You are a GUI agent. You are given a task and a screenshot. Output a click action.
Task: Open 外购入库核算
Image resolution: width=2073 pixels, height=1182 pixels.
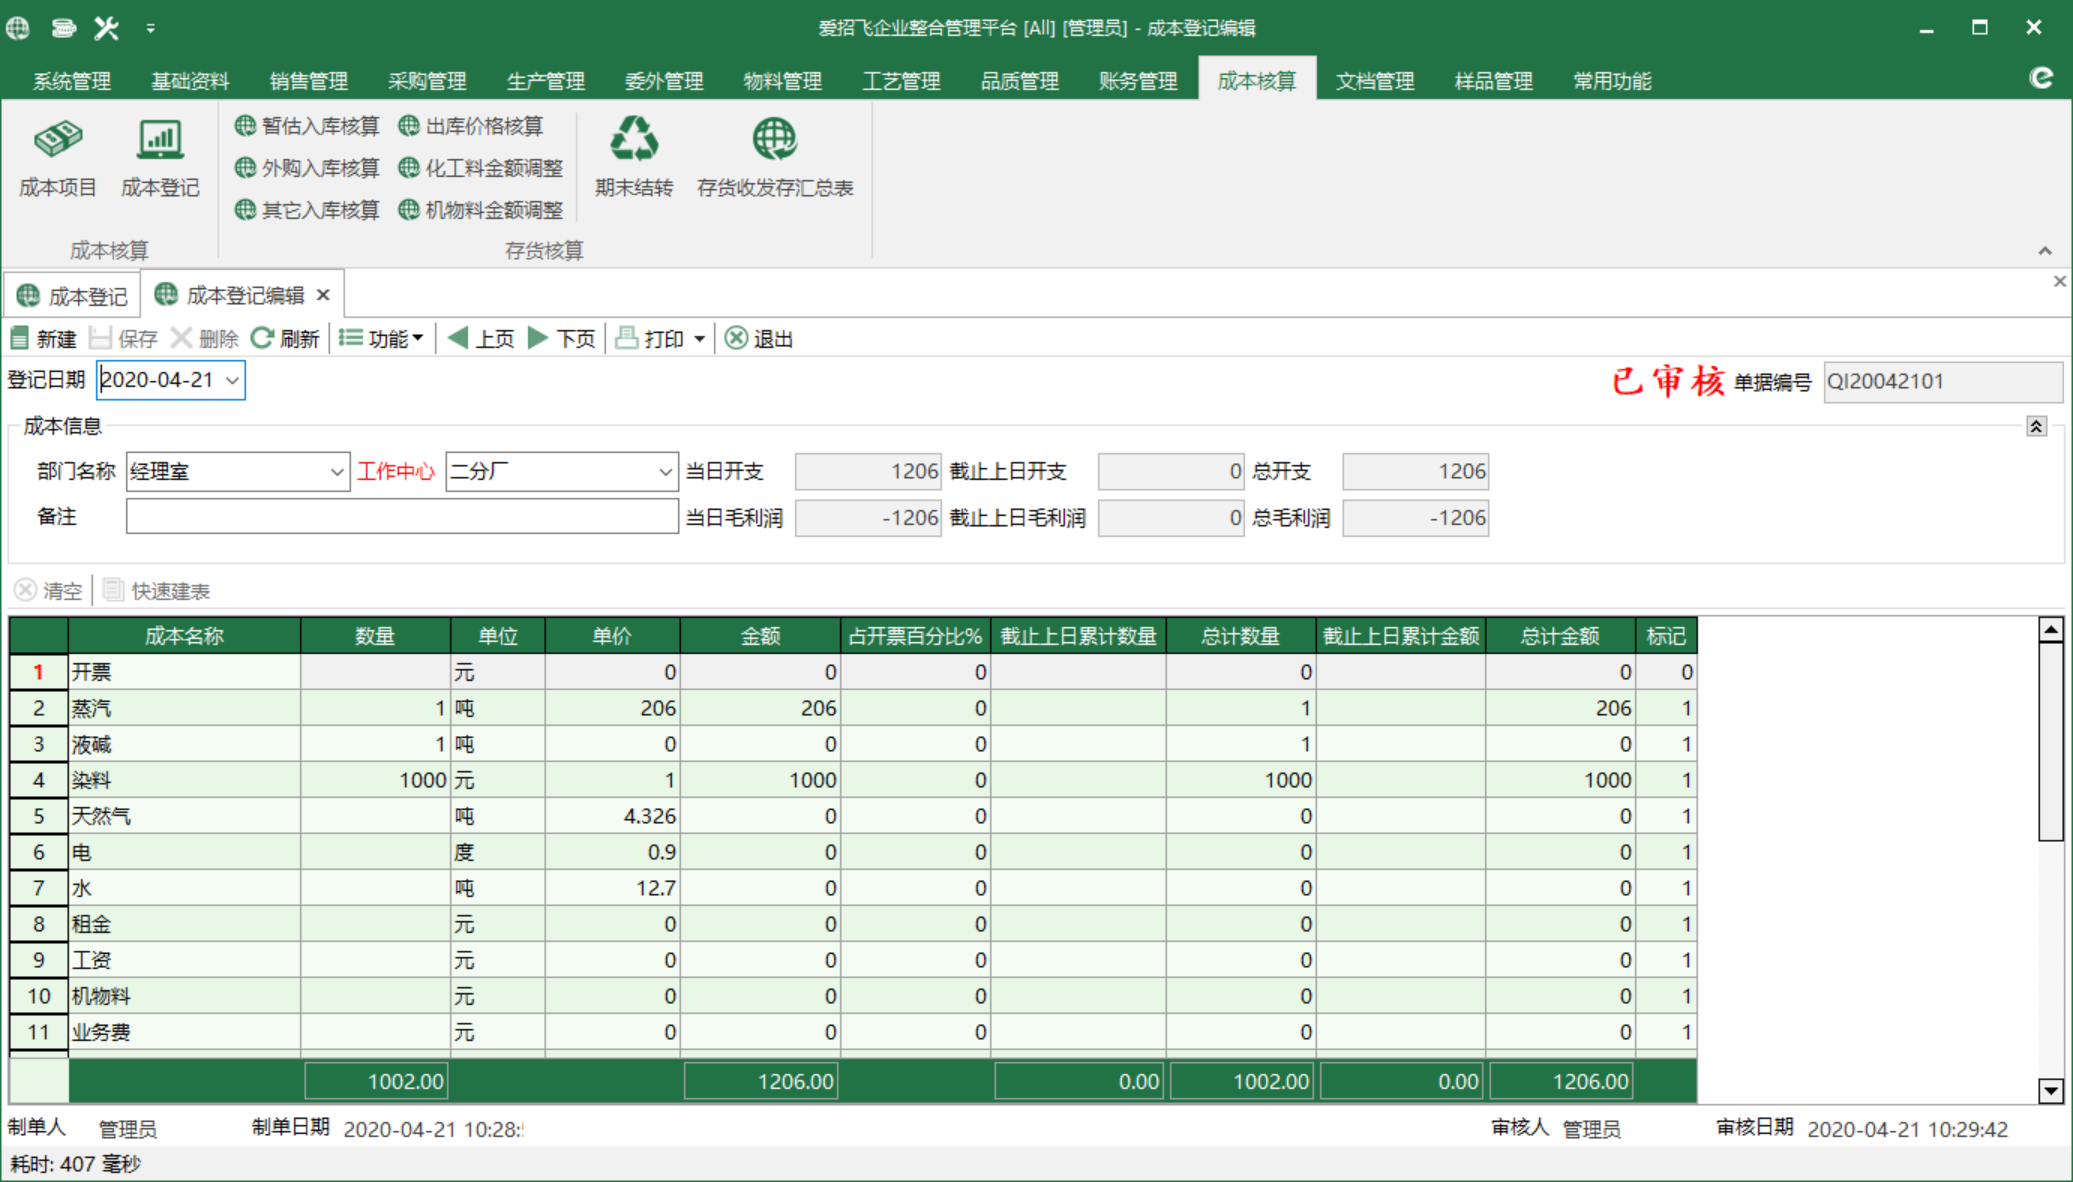click(x=307, y=168)
